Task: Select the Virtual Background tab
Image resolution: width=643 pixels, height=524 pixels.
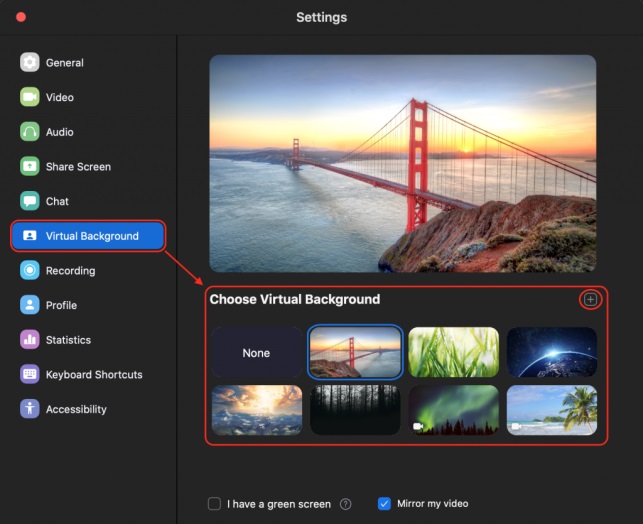Action: (88, 236)
